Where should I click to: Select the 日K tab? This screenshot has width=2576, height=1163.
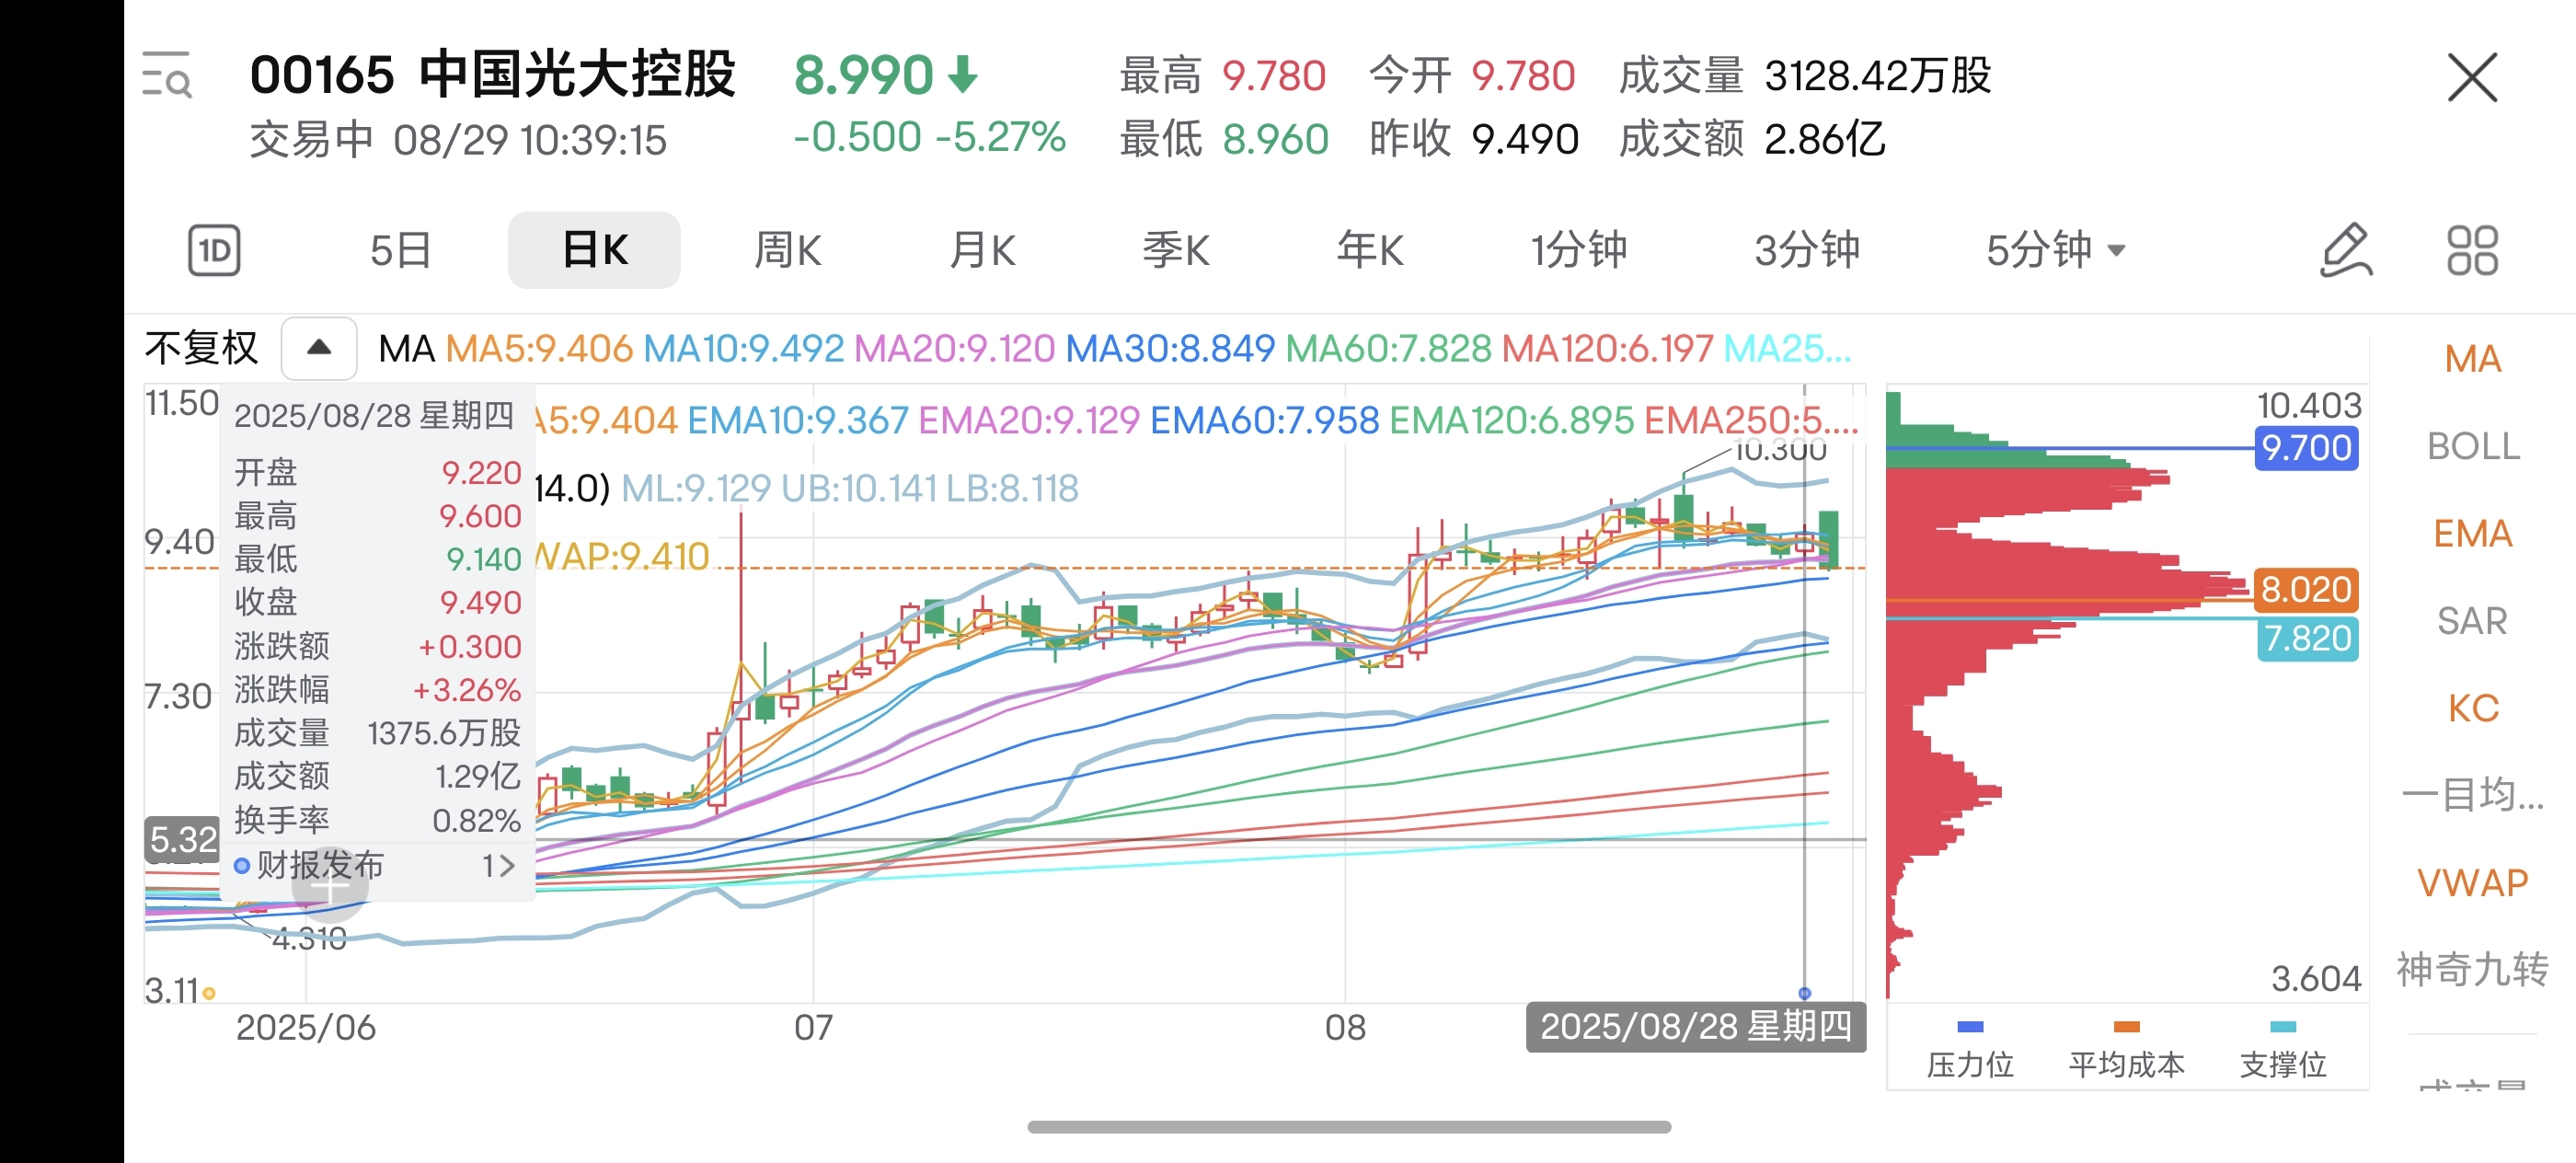pyautogui.click(x=594, y=250)
